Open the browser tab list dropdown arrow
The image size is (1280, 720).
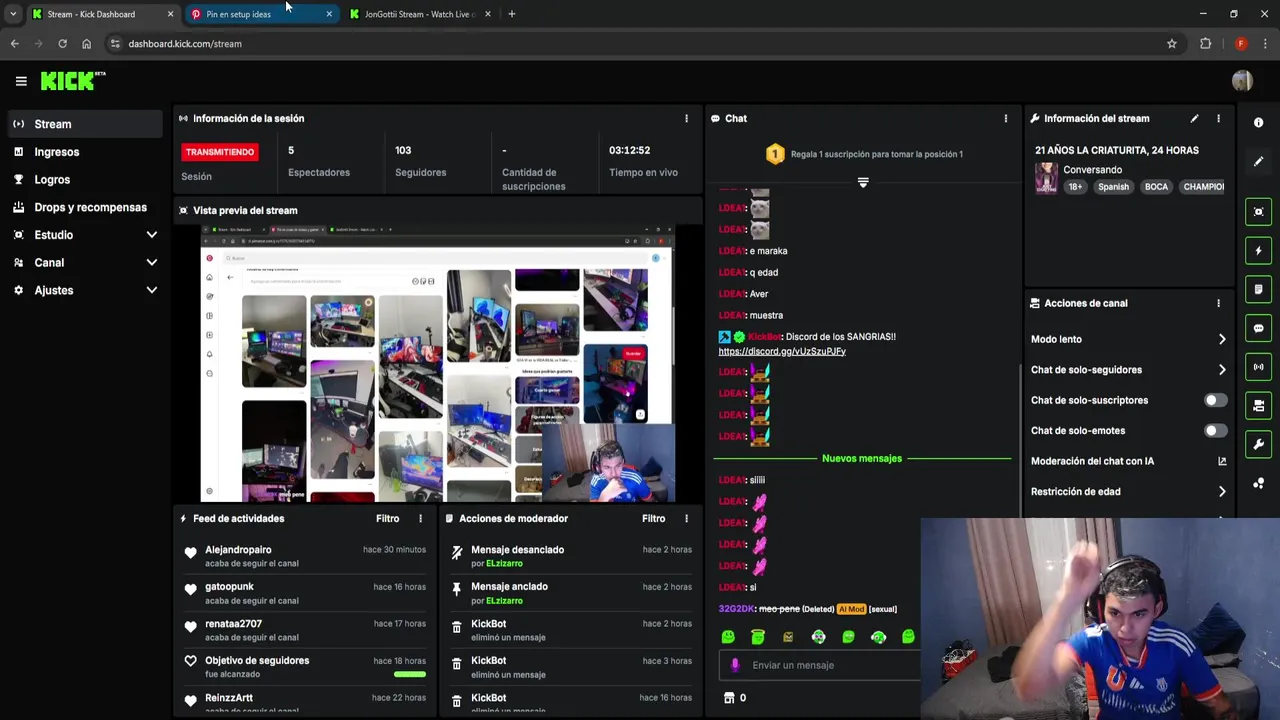13,14
